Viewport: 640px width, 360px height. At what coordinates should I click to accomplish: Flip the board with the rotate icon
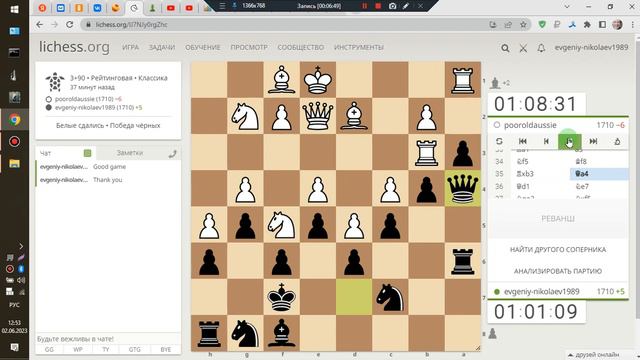[x=499, y=141]
